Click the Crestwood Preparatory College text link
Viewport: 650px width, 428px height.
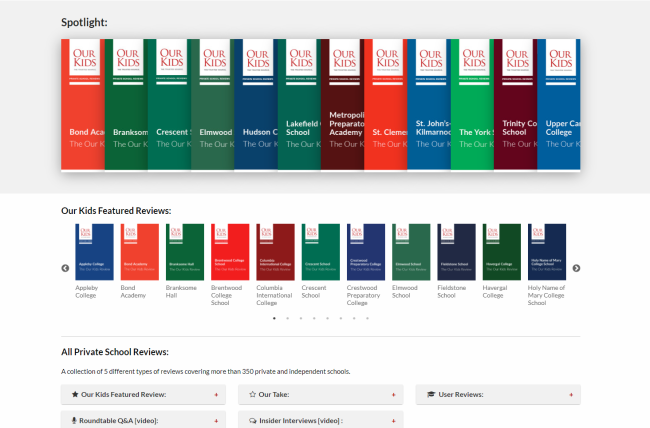click(x=364, y=295)
